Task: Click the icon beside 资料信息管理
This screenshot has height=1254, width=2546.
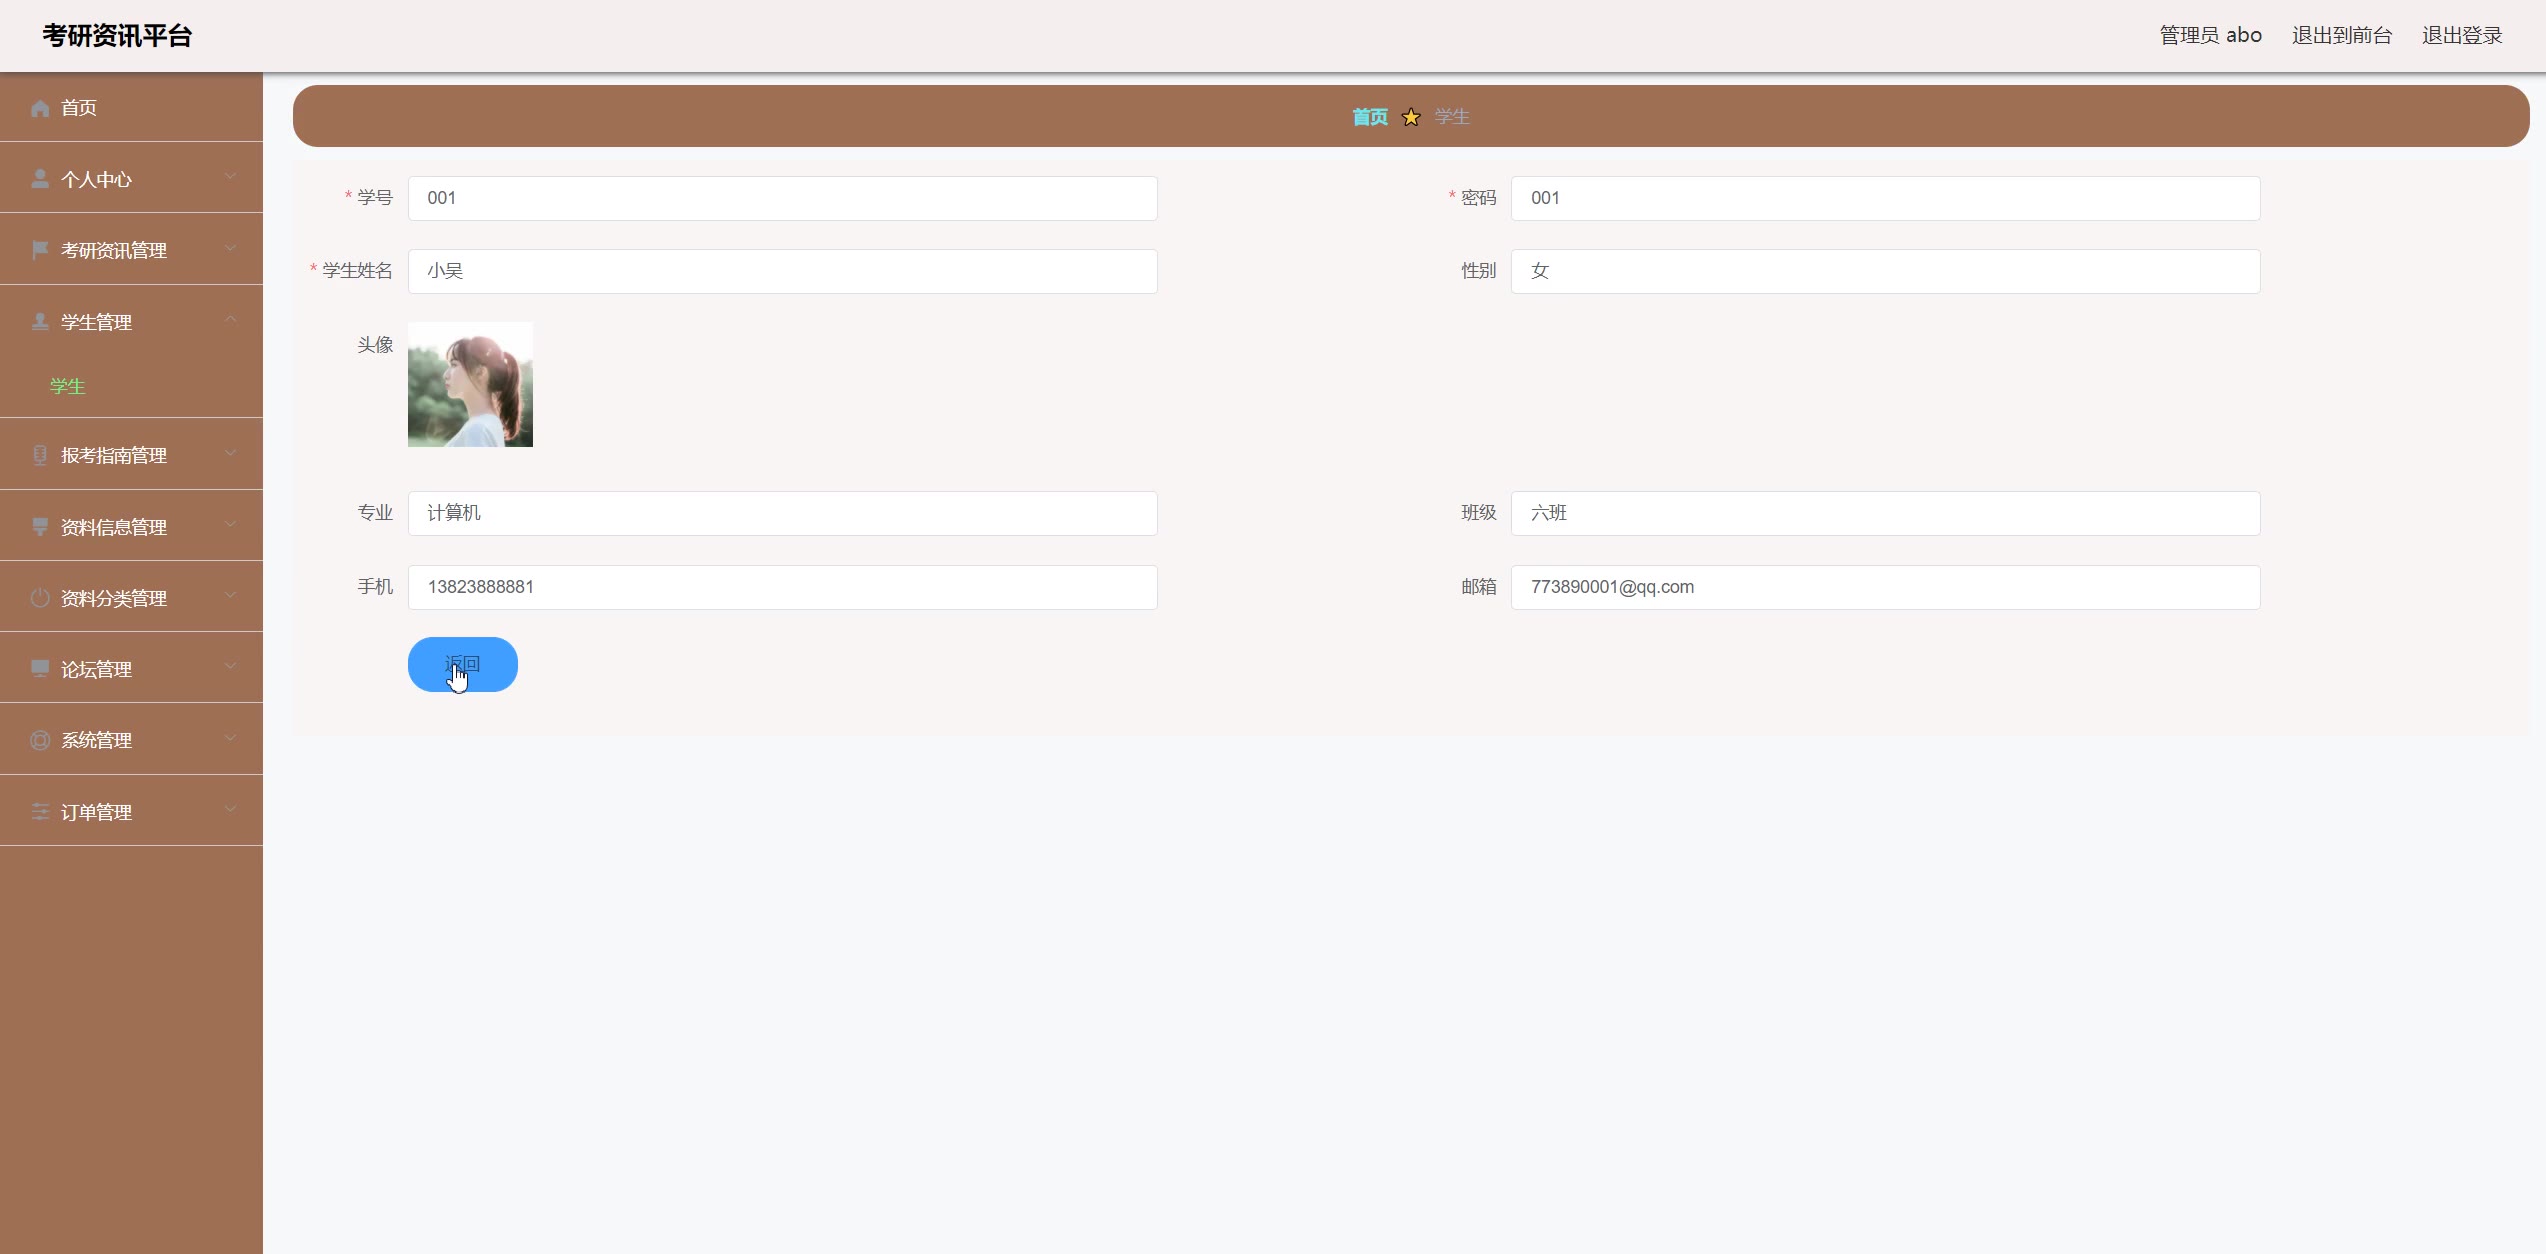Action: [40, 527]
